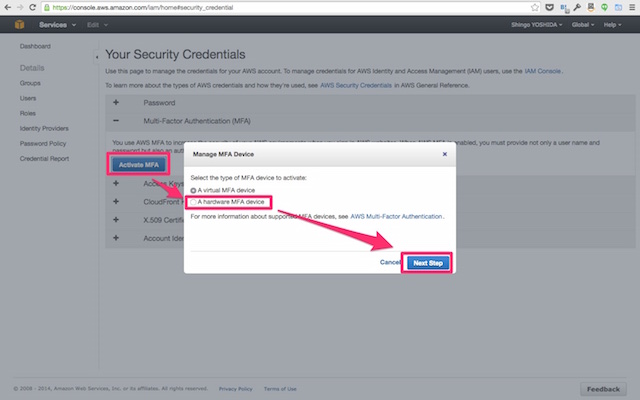Screen dimensions: 640x400
Task: Select the virtual MFA device option
Action: (x=193, y=191)
